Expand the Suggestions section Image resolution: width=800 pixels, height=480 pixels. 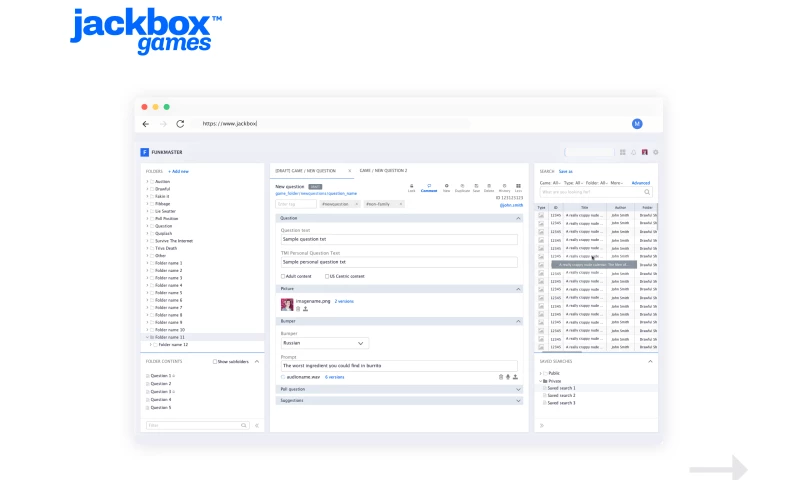click(x=518, y=400)
